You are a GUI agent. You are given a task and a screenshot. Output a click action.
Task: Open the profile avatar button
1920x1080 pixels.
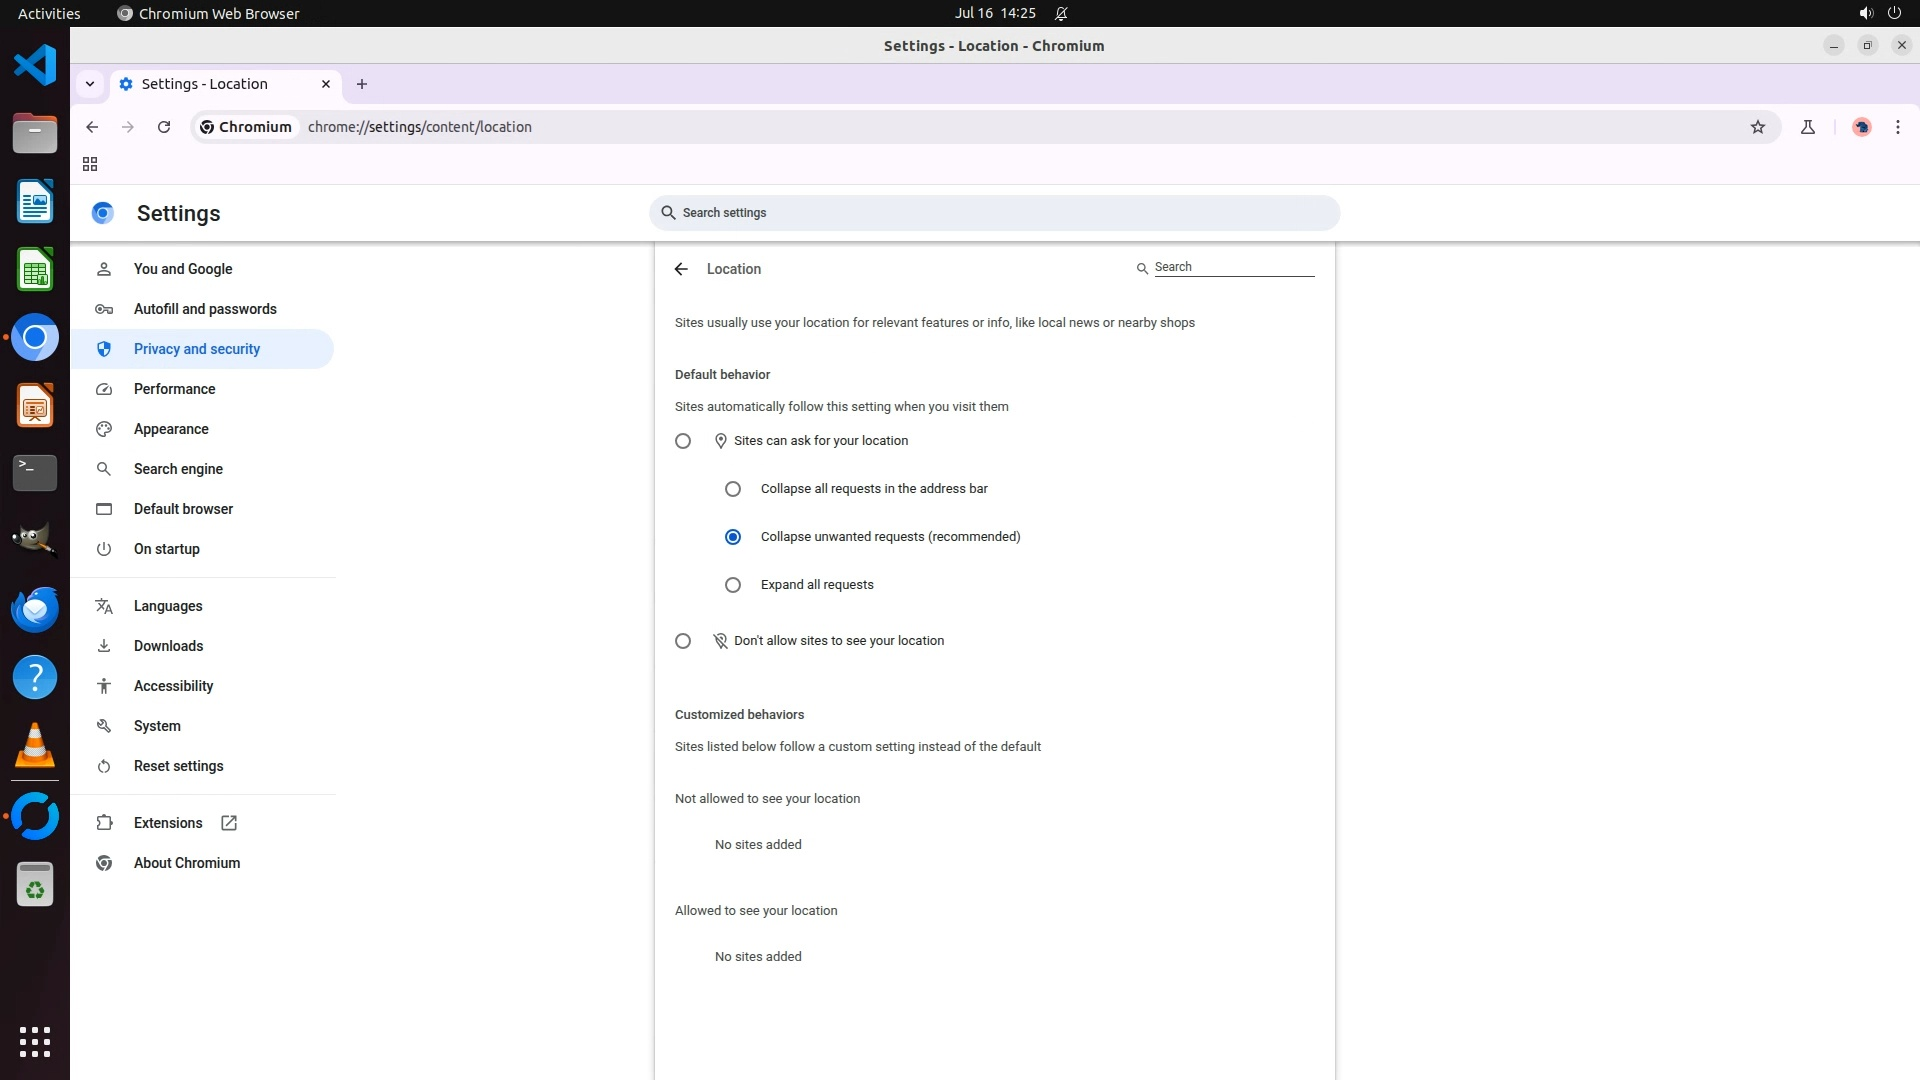click(1861, 127)
